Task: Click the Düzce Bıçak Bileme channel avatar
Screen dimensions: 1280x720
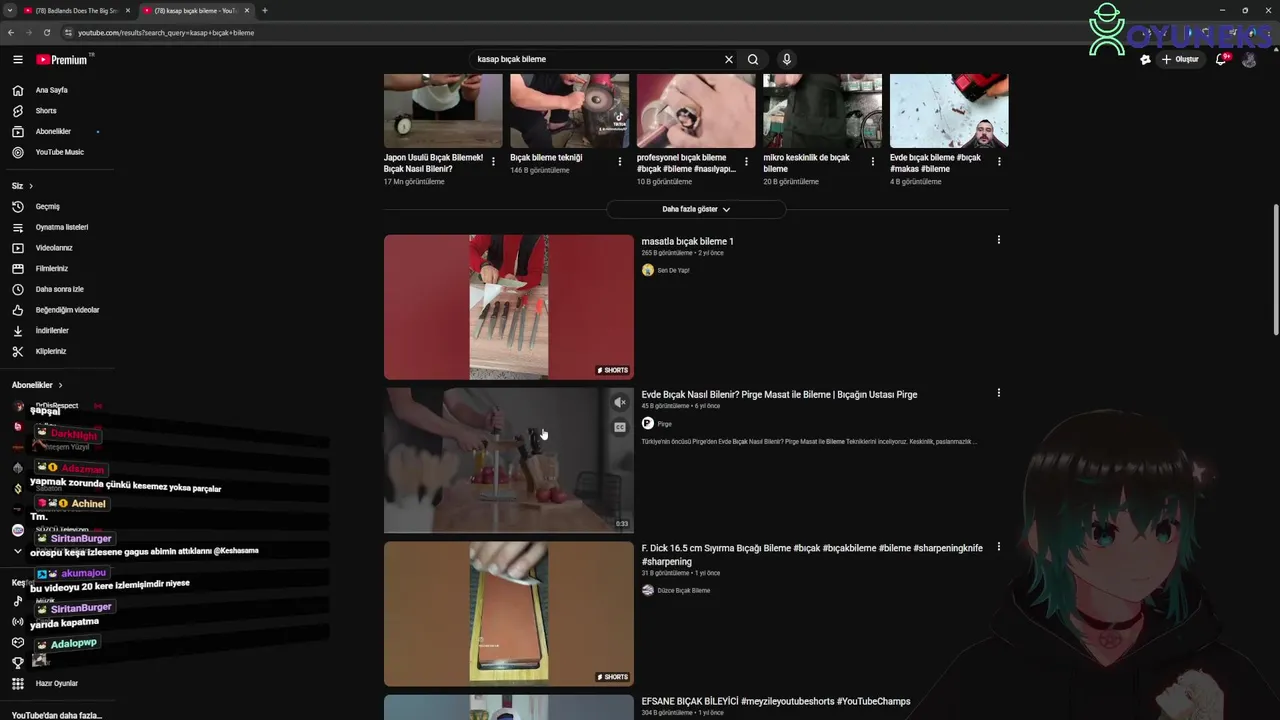Action: [x=648, y=590]
